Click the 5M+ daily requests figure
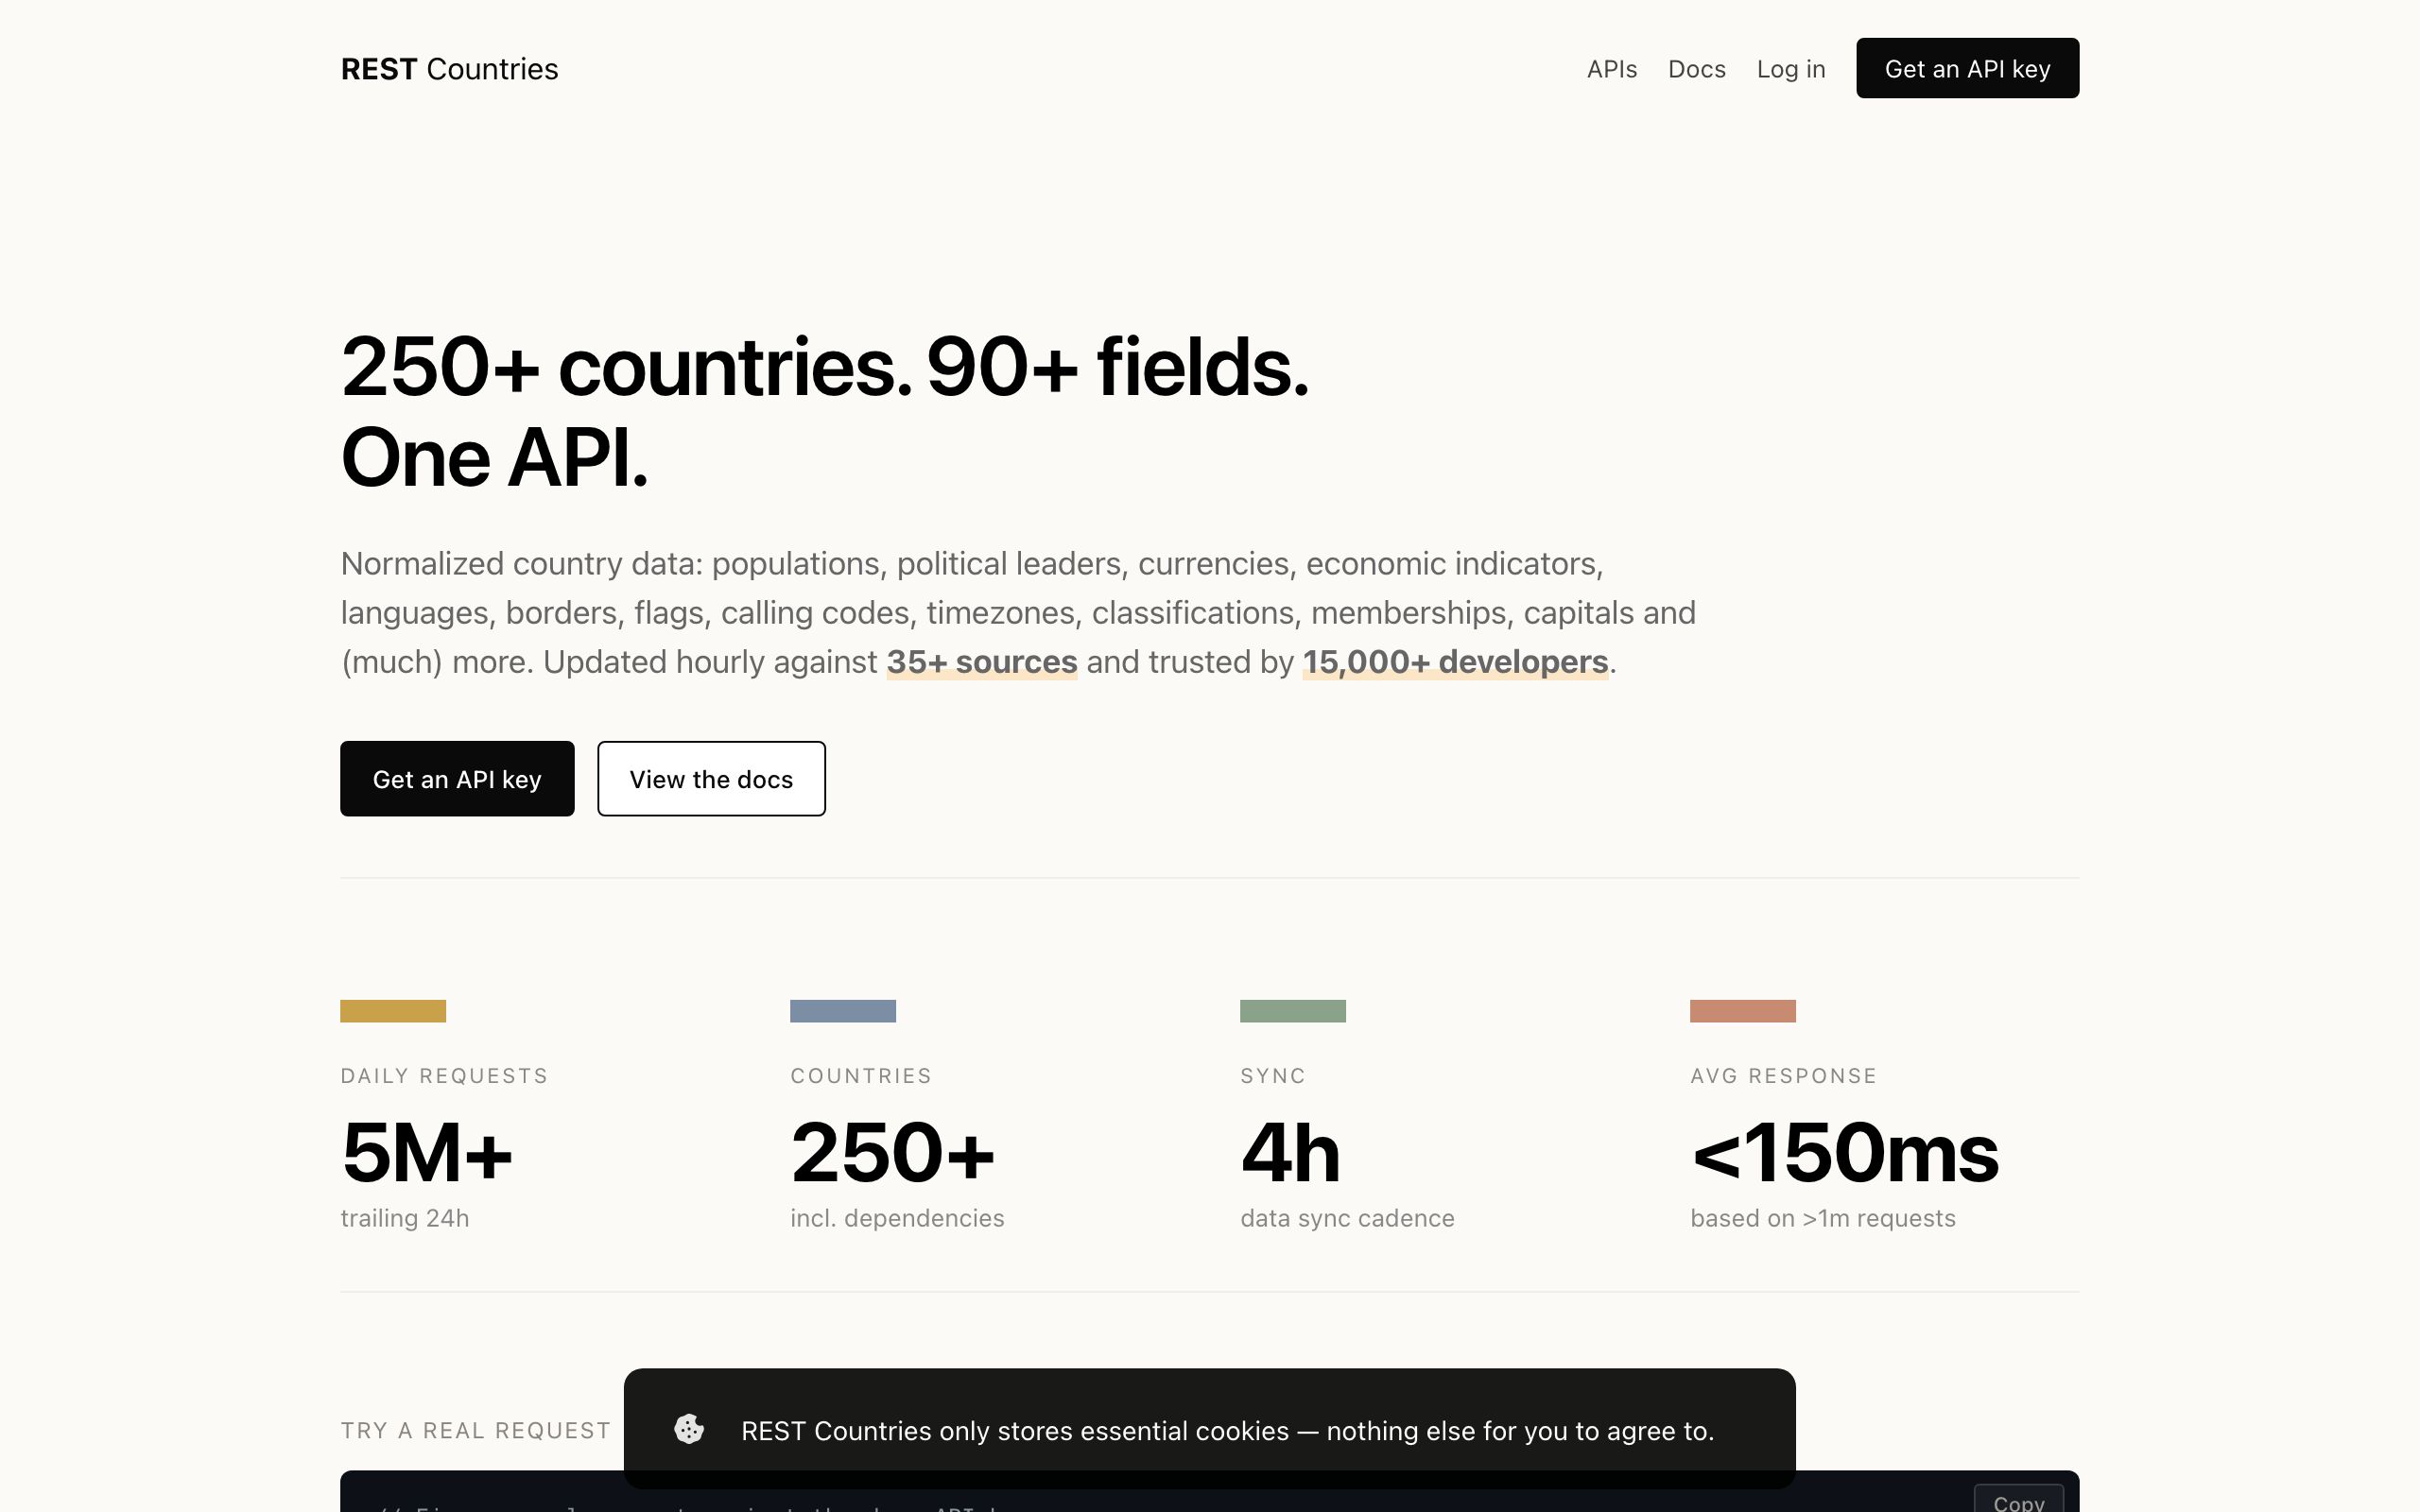 (x=427, y=1152)
